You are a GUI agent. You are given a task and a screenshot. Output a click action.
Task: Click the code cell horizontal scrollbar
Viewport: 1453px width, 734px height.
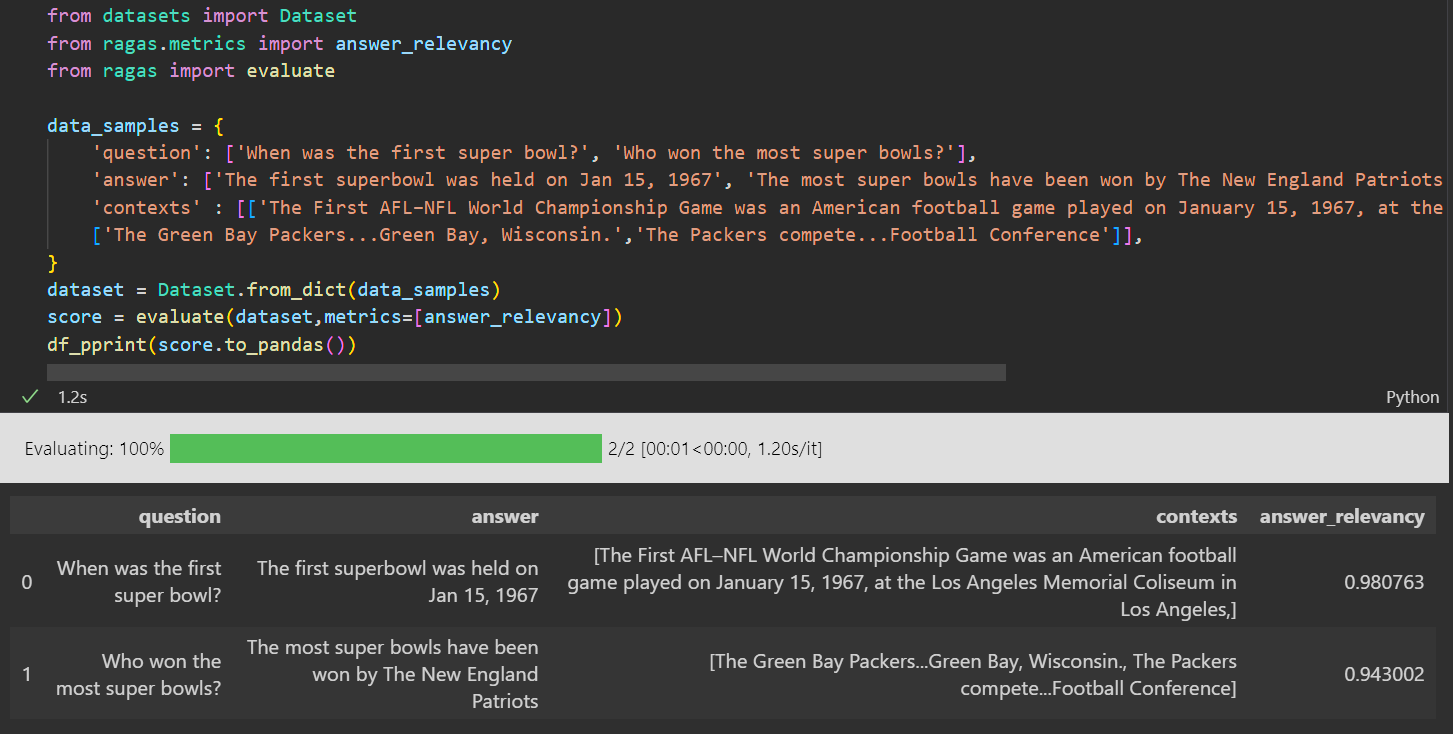526,372
